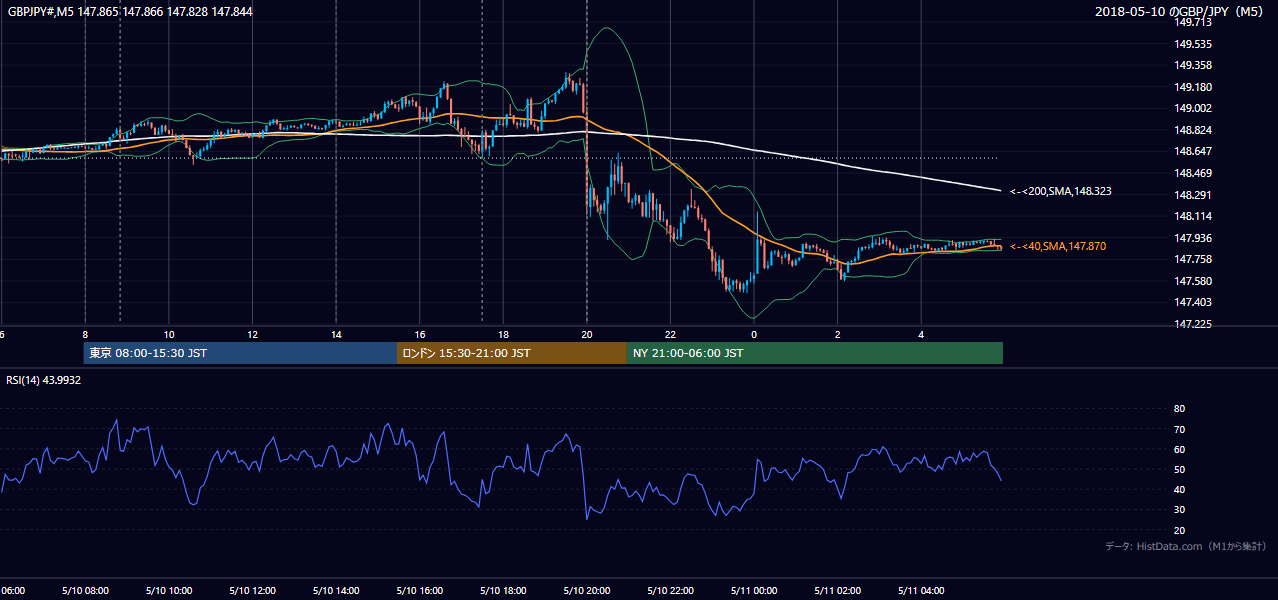The width and height of the screenshot is (1278, 600).
Task: Click hour label 12 under the price chart
Action: (x=253, y=335)
